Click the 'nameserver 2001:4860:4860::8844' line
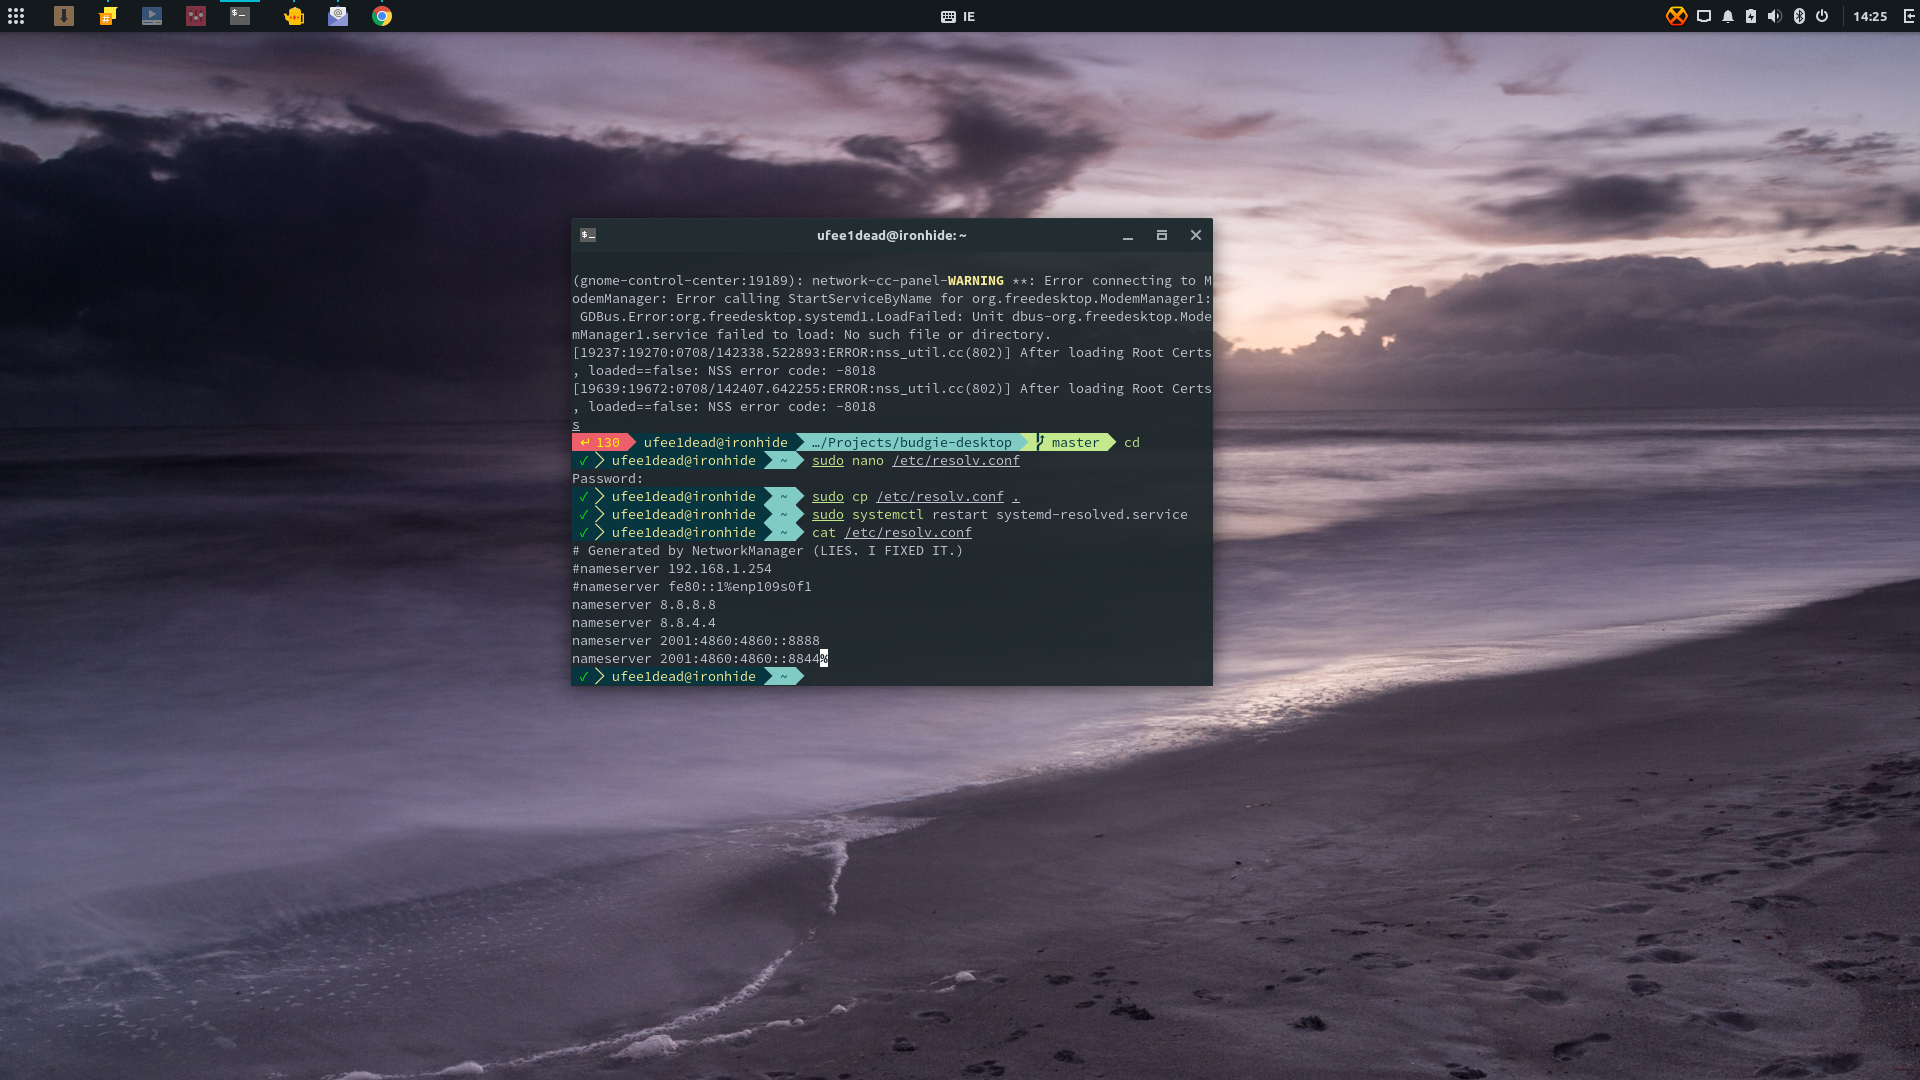The height and width of the screenshot is (1080, 1920). pos(696,658)
